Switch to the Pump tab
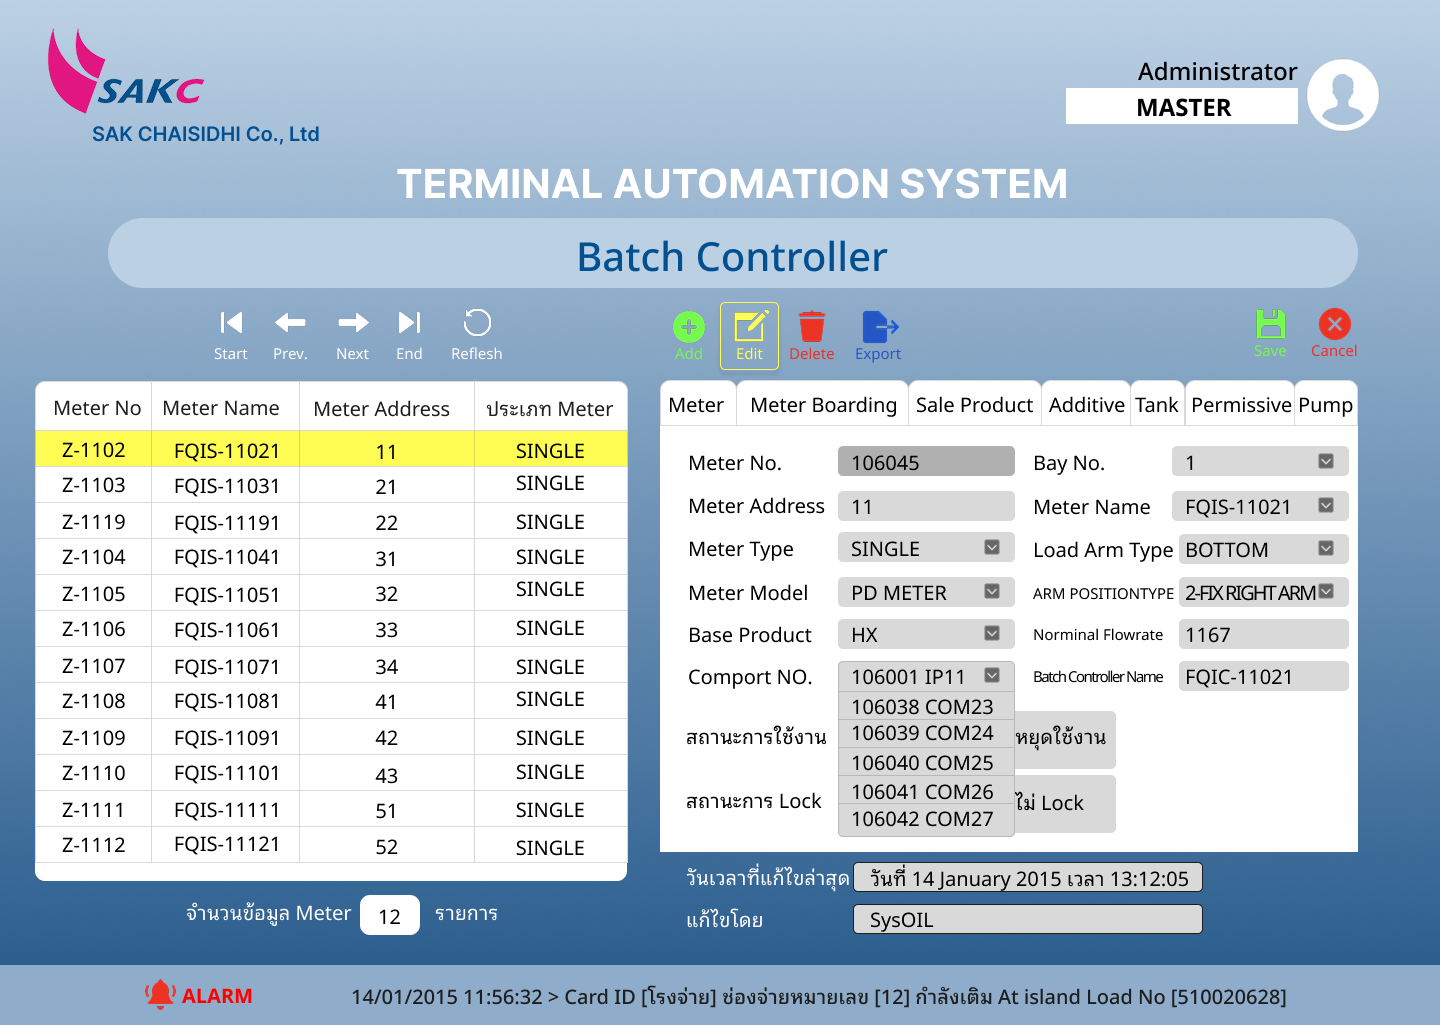This screenshot has width=1440, height=1025. [1326, 405]
